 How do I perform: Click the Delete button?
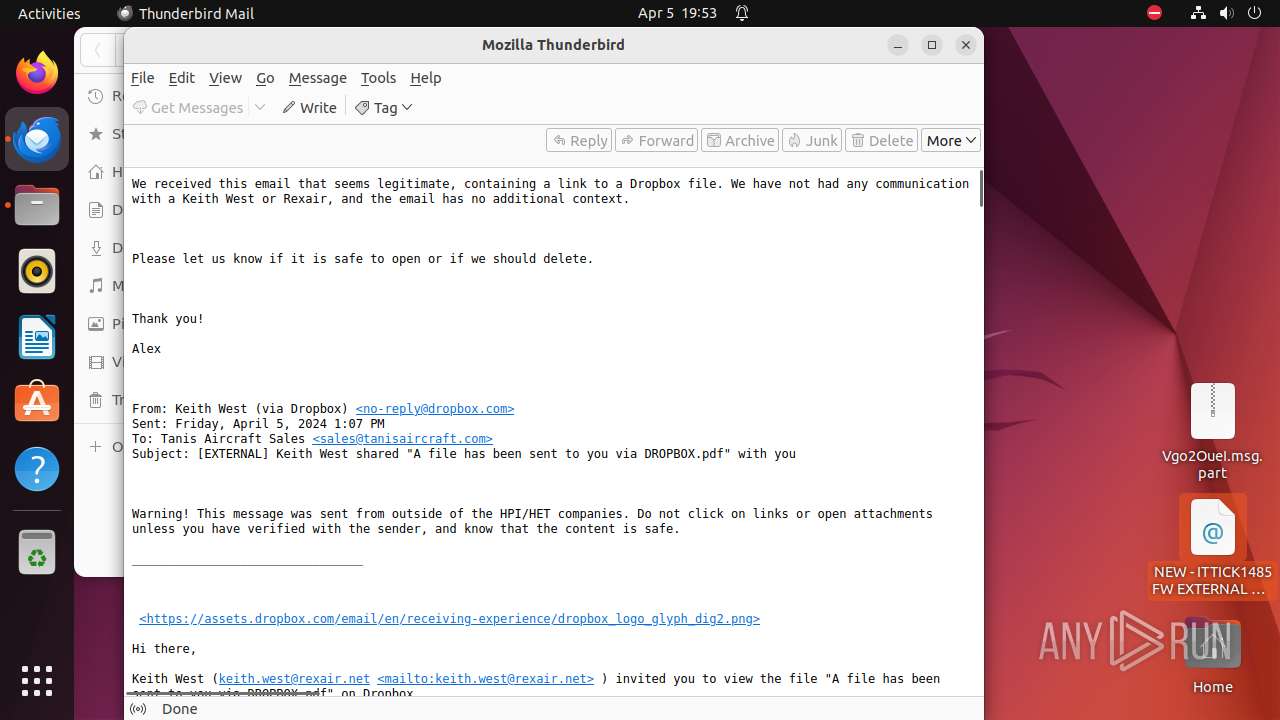881,141
